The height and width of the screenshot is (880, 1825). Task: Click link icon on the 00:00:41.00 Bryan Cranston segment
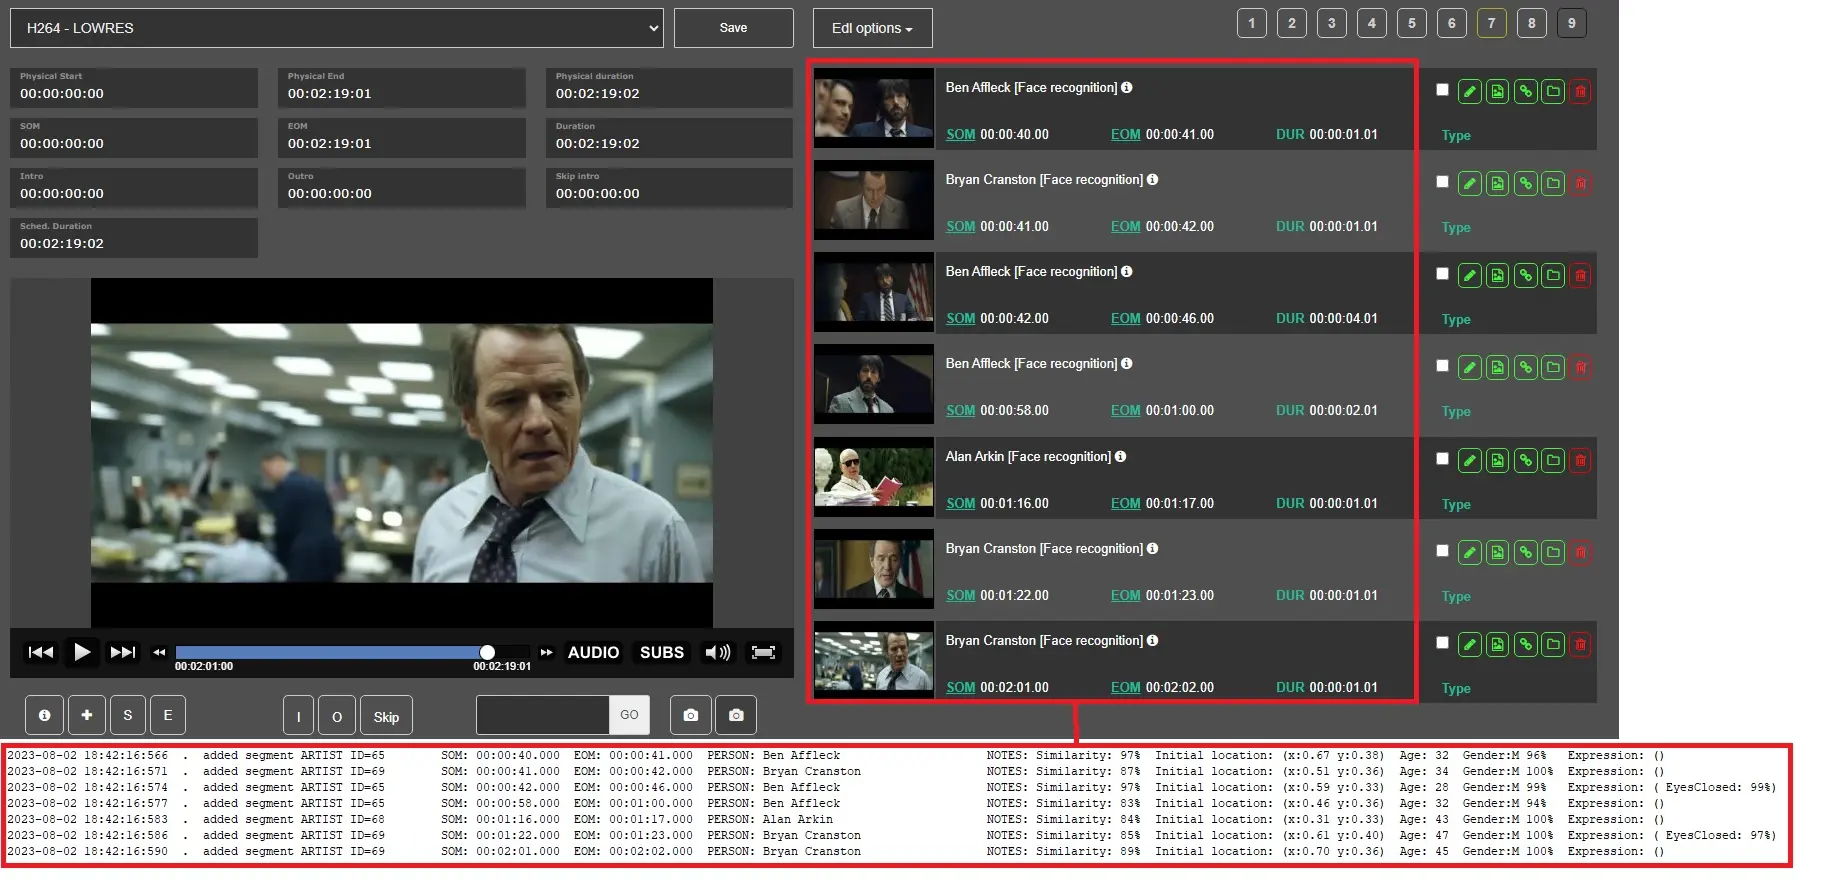coord(1525,184)
